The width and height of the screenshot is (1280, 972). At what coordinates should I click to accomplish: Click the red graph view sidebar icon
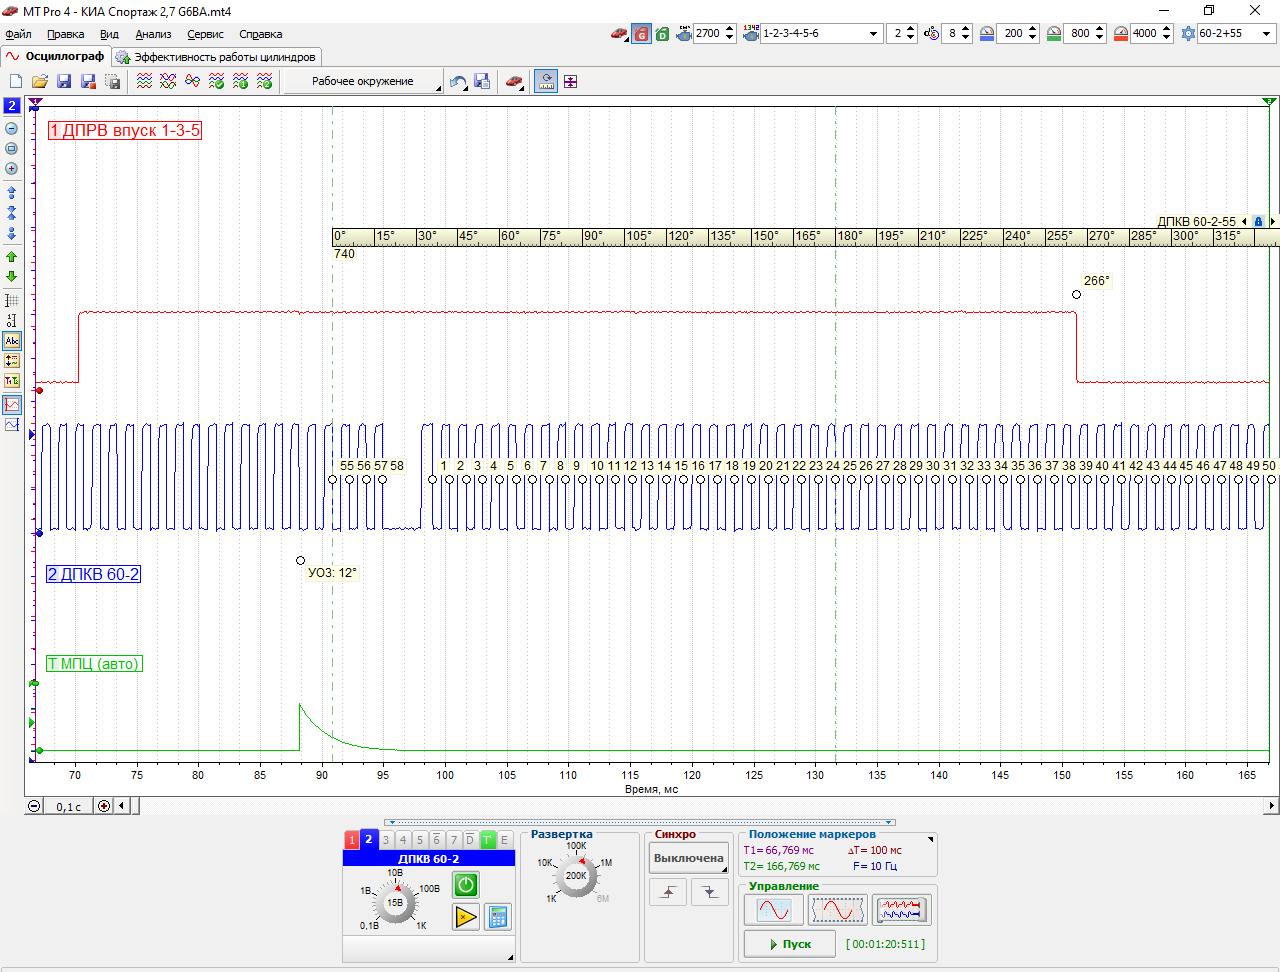(x=12, y=405)
